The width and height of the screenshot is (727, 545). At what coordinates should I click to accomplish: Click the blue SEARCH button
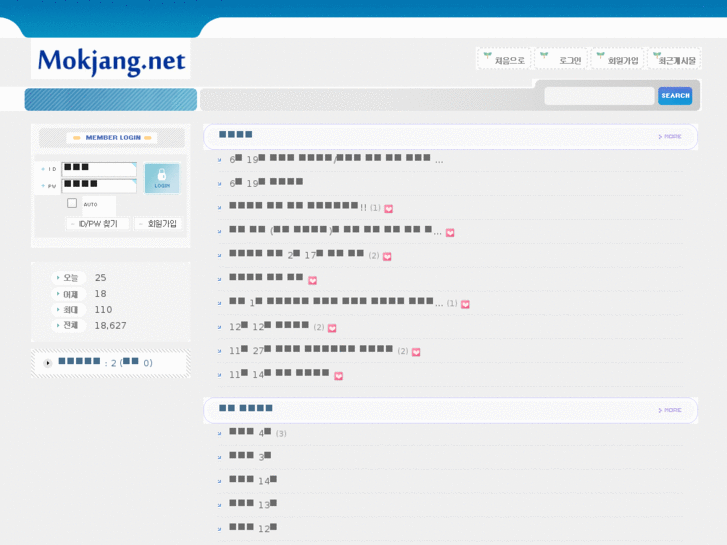point(675,96)
